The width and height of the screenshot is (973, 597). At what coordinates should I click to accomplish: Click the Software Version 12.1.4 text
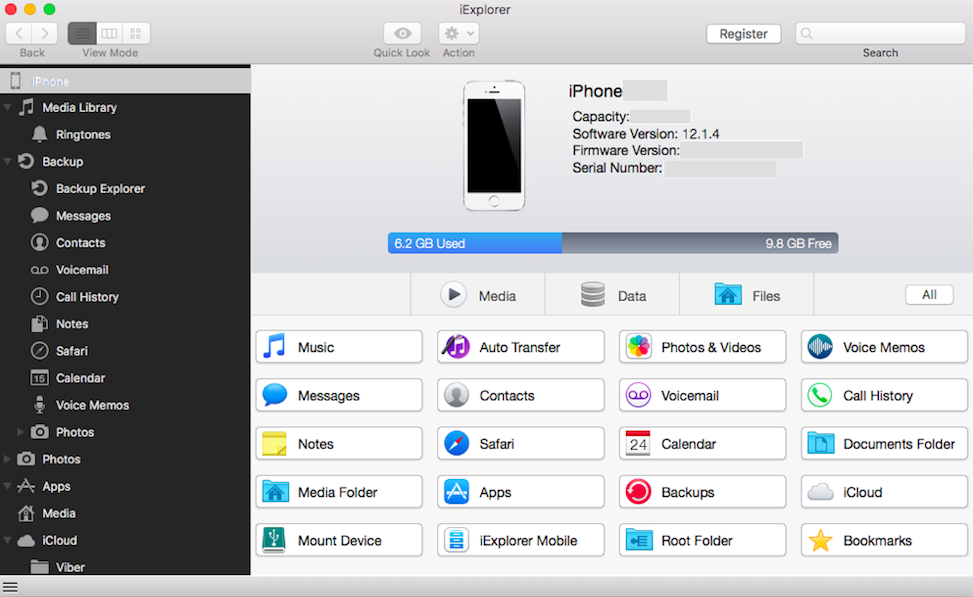[645, 133]
